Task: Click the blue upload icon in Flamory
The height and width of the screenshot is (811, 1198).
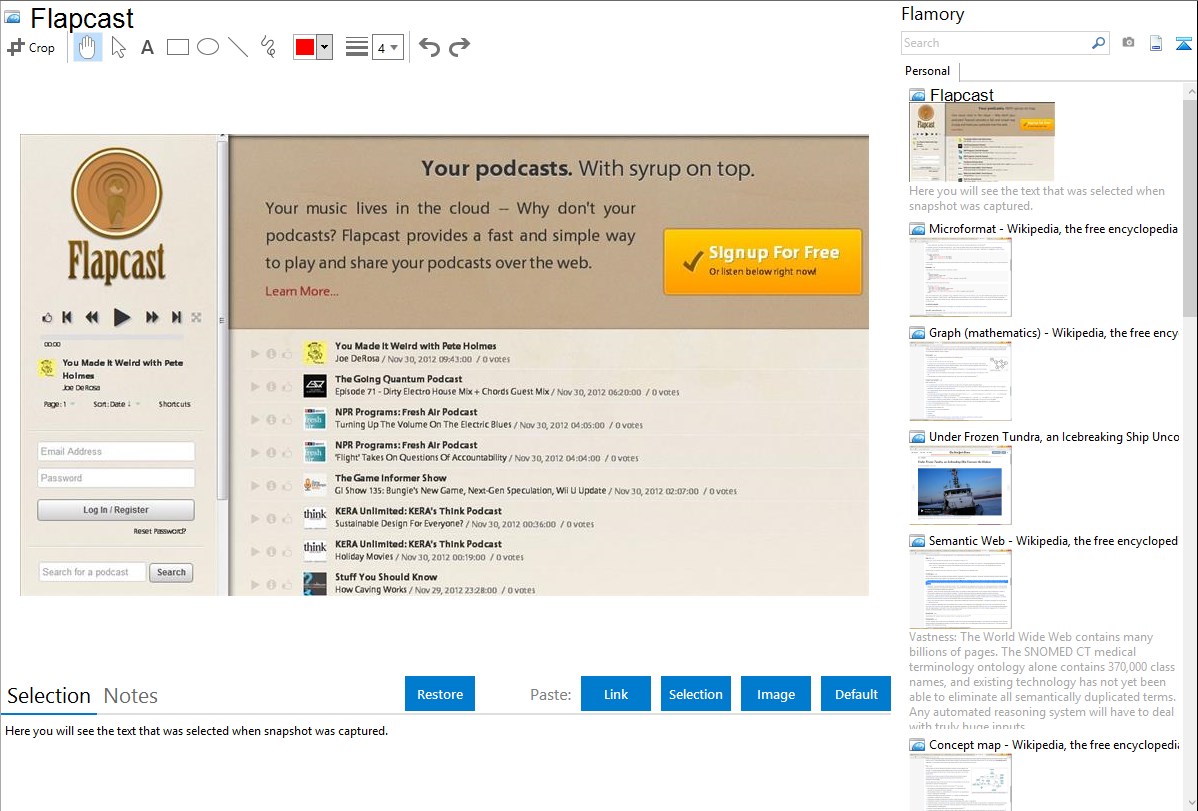Action: pyautogui.click(x=1183, y=44)
